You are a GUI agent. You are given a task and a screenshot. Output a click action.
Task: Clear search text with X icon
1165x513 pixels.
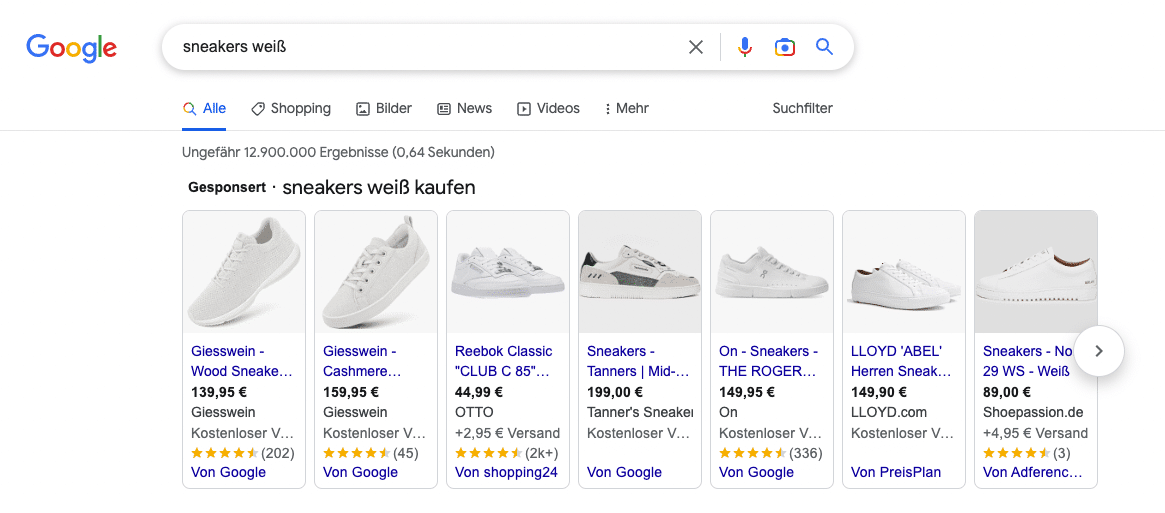(696, 47)
